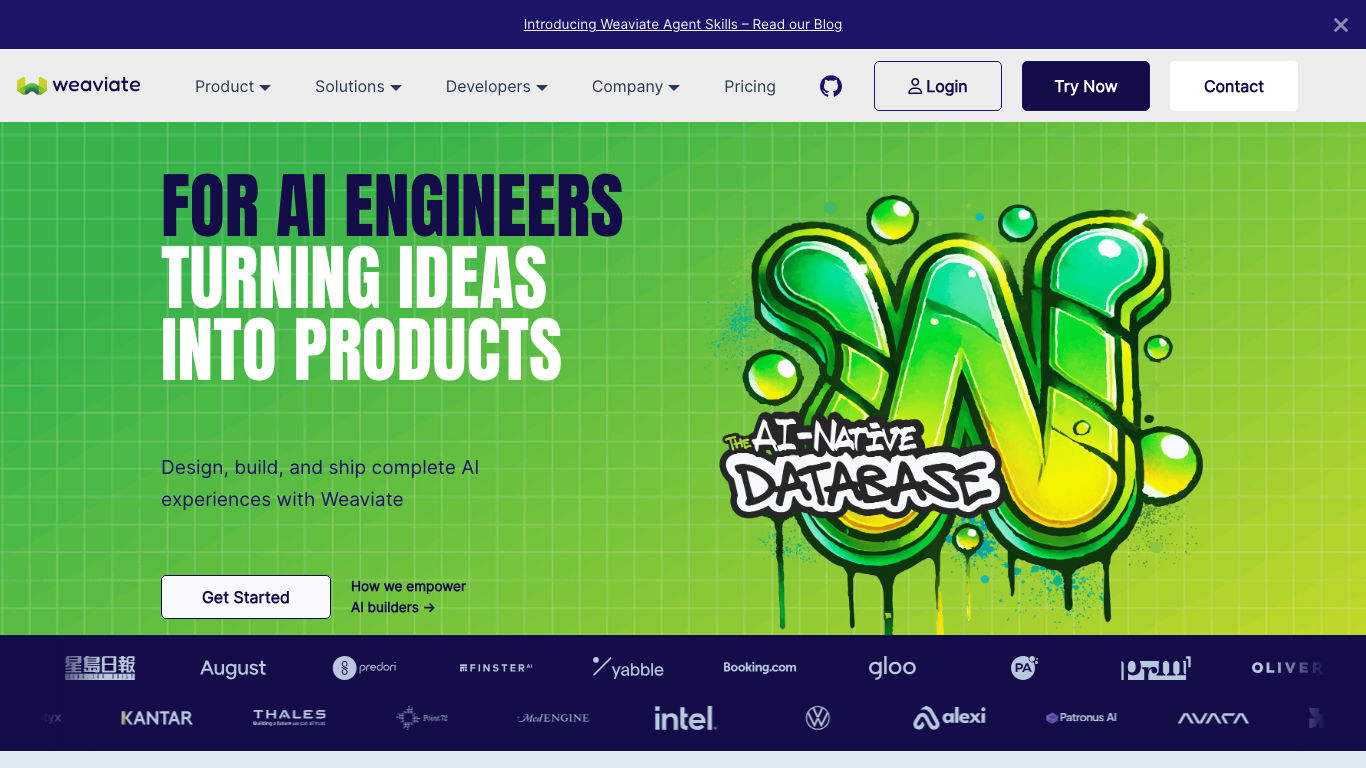Close the announcement banner

click(1341, 25)
